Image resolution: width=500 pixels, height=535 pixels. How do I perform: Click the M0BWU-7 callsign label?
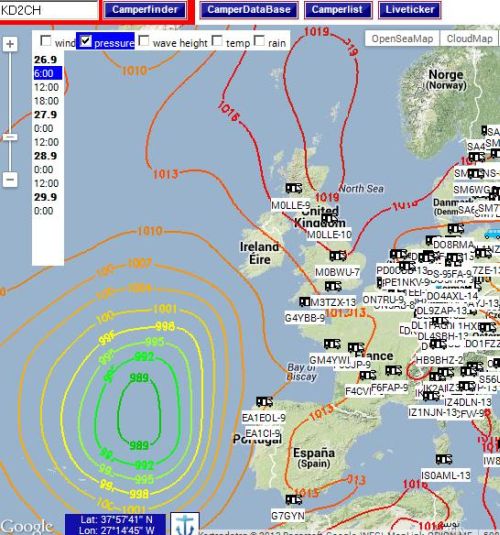(x=337, y=272)
